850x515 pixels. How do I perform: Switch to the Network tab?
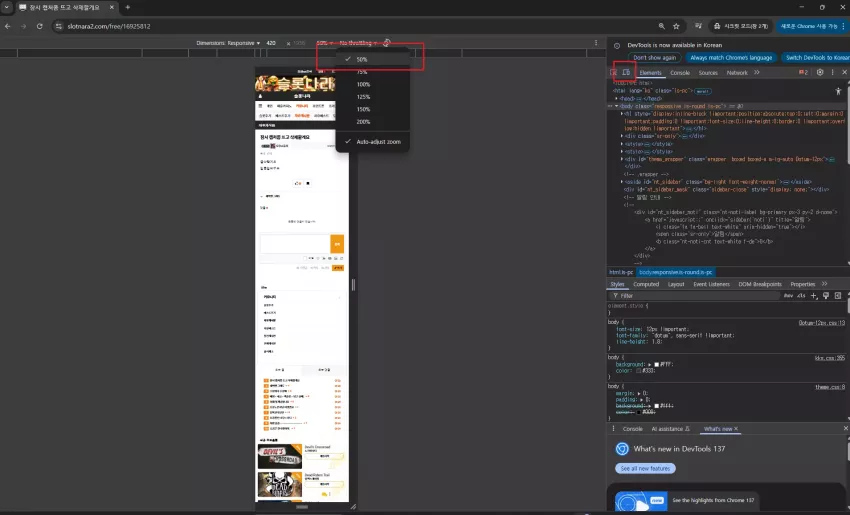click(x=737, y=73)
